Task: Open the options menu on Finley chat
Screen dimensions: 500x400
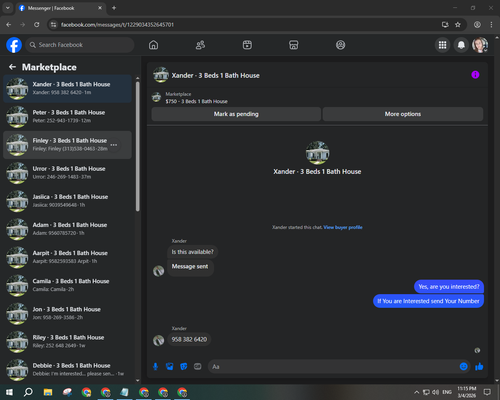Action: point(114,145)
